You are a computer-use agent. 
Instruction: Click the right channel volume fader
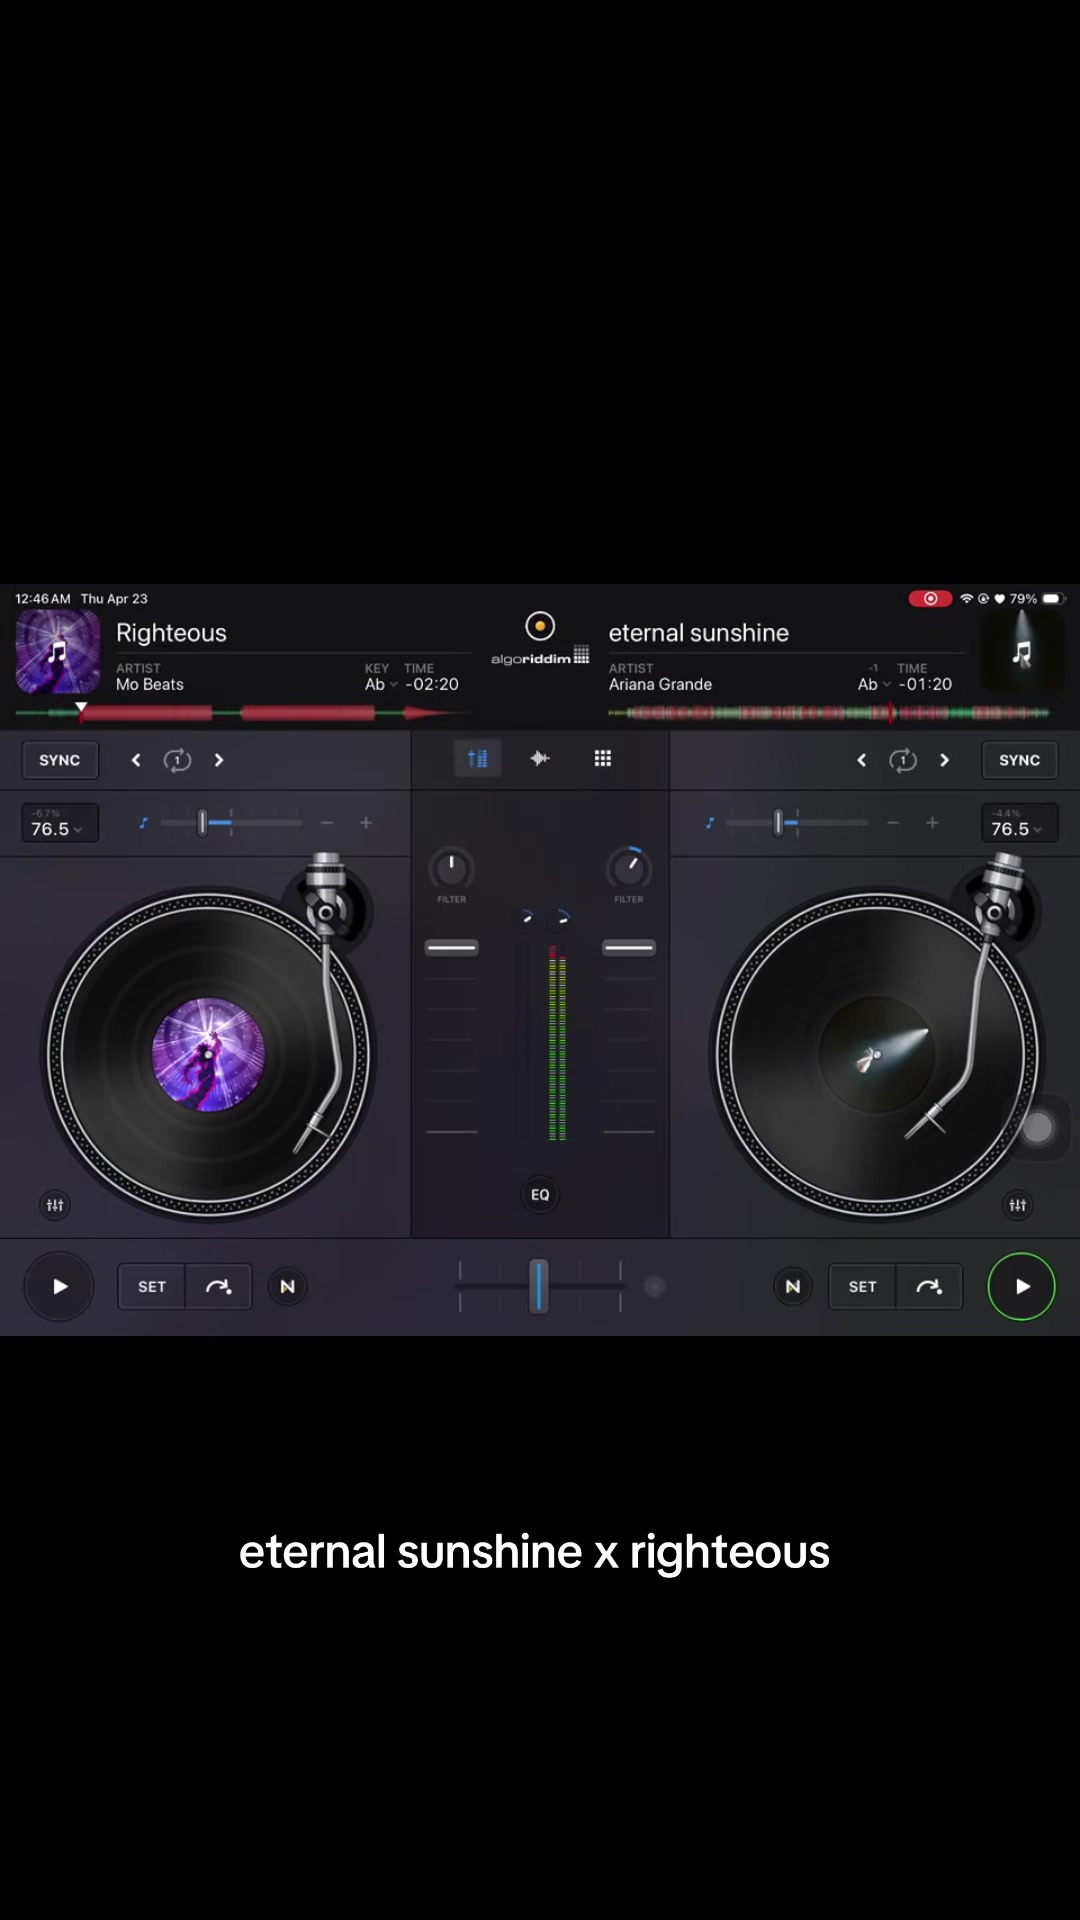click(x=629, y=947)
